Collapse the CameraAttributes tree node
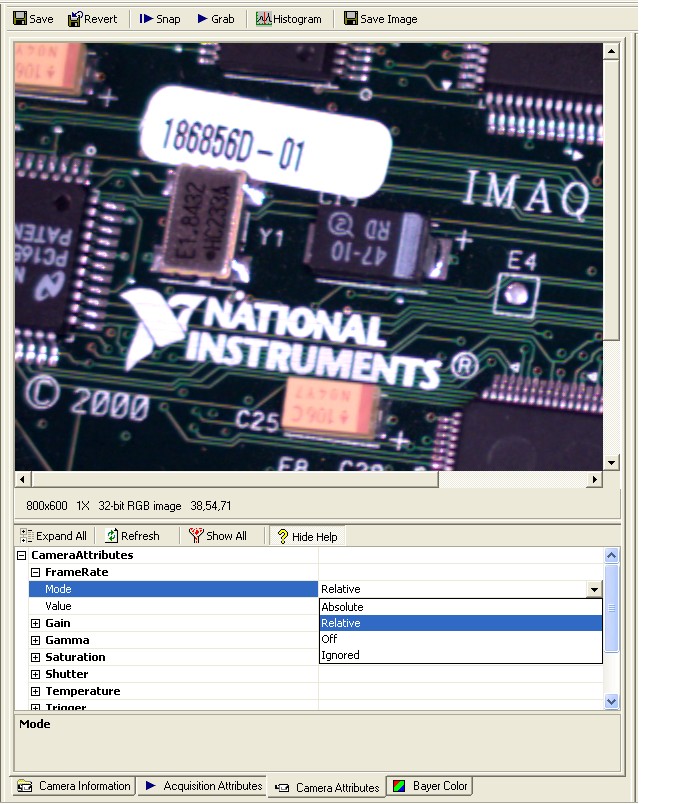 [22, 556]
